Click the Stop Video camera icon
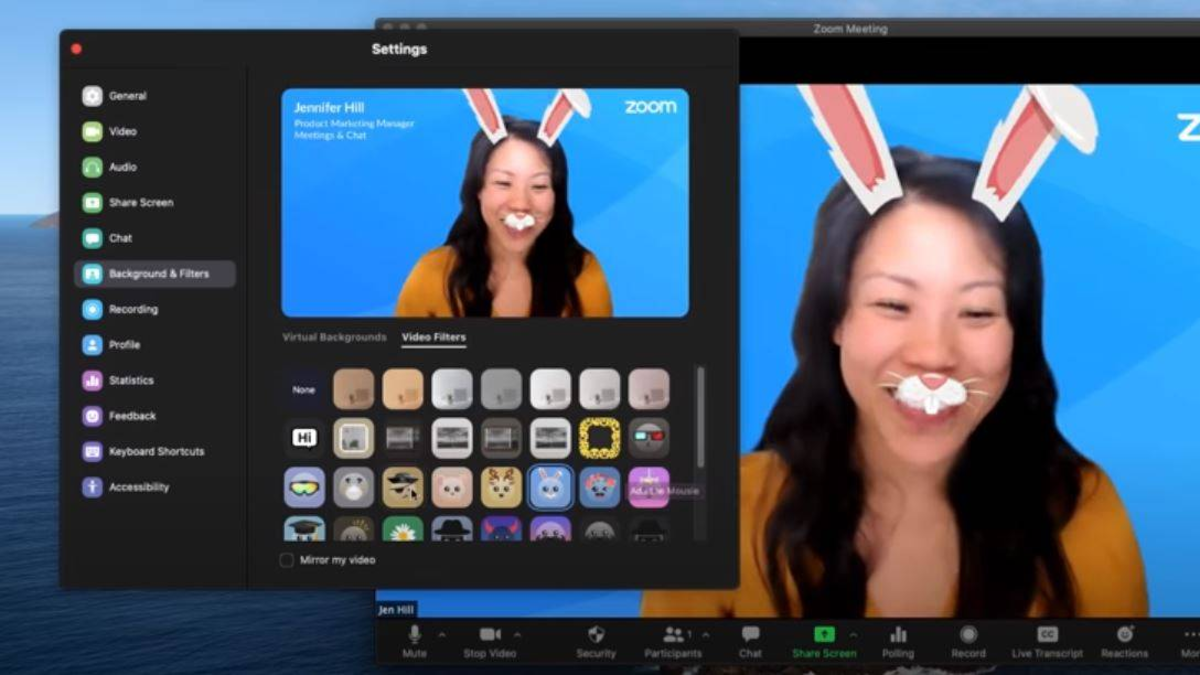 click(x=490, y=634)
